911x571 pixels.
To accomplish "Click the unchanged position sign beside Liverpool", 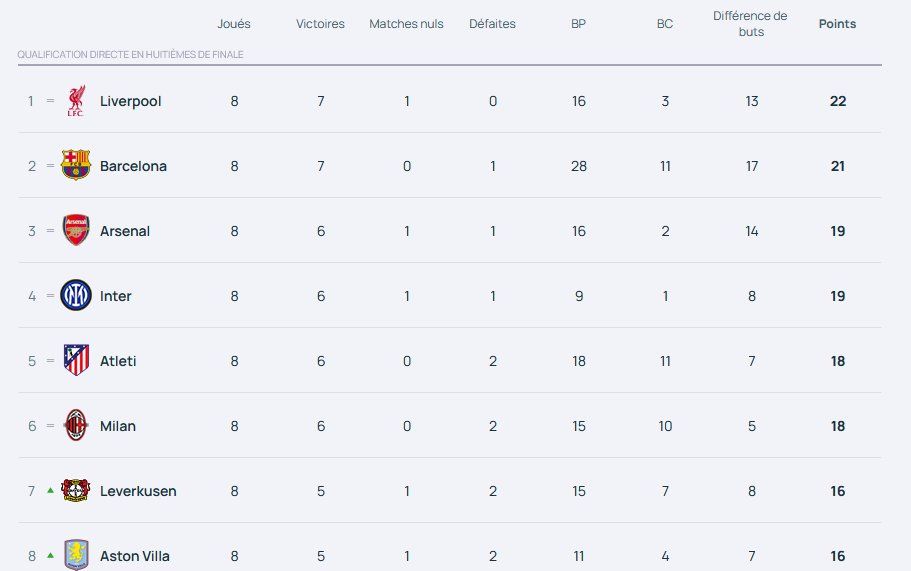I will click(x=51, y=100).
